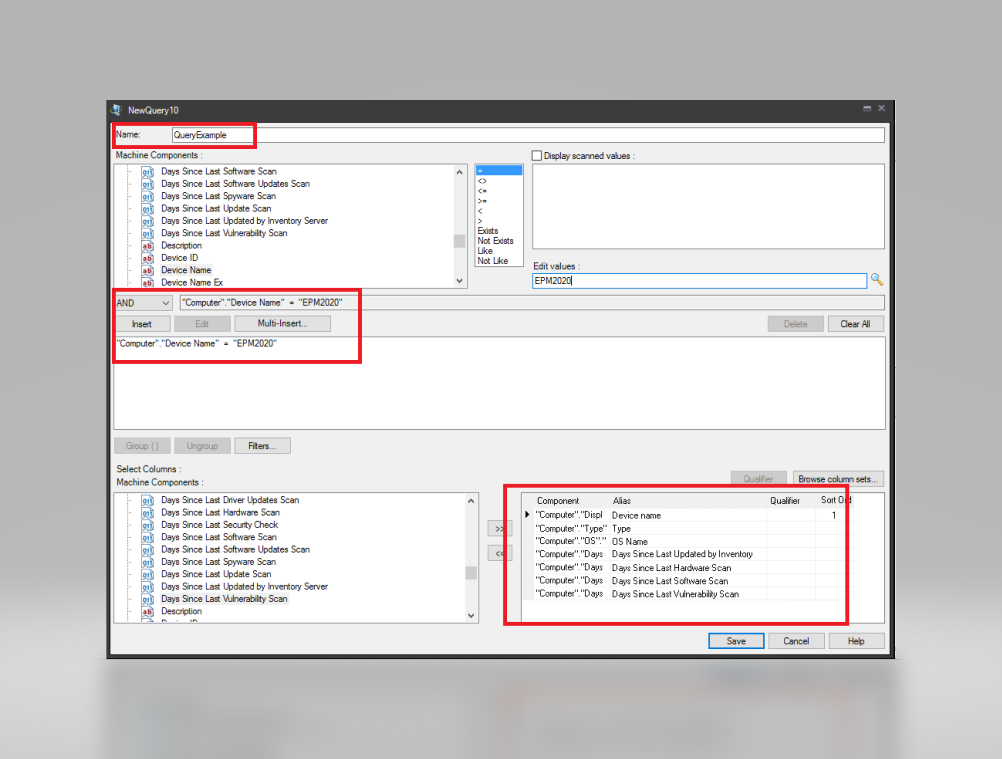Image resolution: width=1002 pixels, height=759 pixels.
Task: Open the AND logic operator dropdown
Action: tap(166, 302)
